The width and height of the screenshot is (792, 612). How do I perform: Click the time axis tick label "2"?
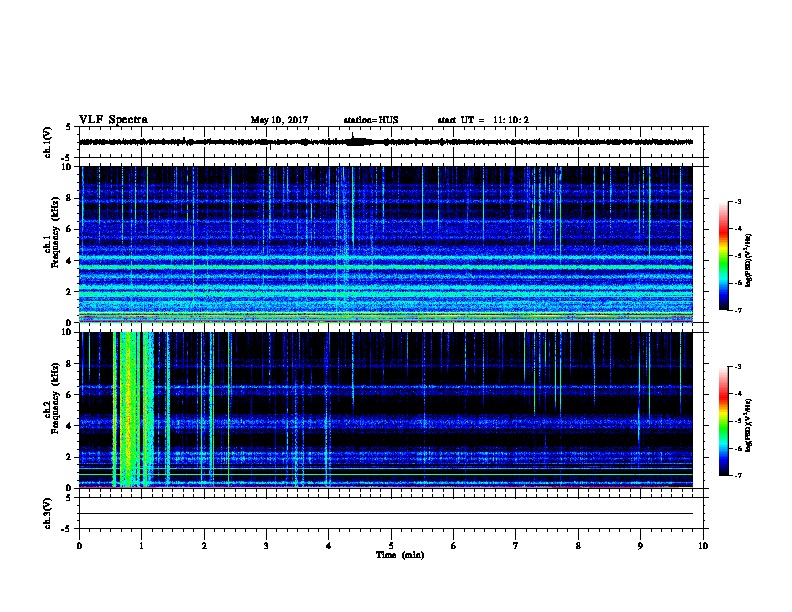pyautogui.click(x=204, y=545)
